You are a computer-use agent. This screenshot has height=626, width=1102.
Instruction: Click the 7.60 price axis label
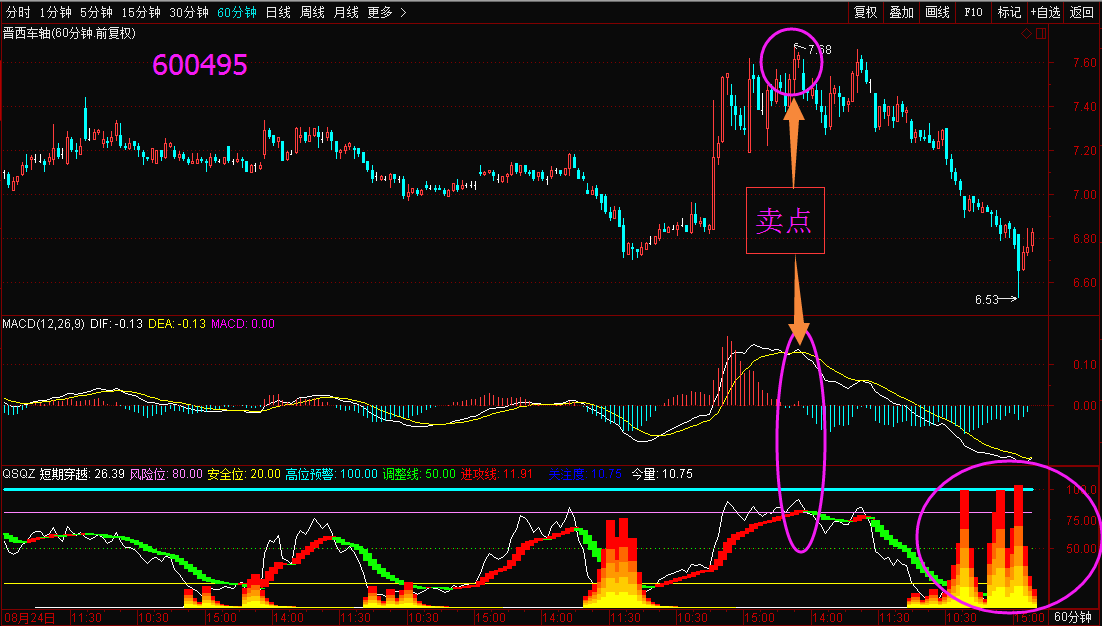(1086, 63)
